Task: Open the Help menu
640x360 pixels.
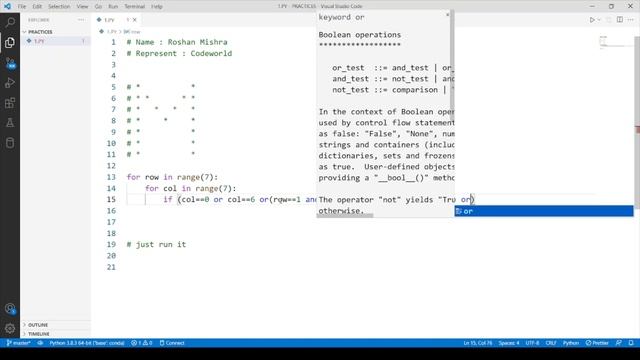Action: (x=157, y=7)
